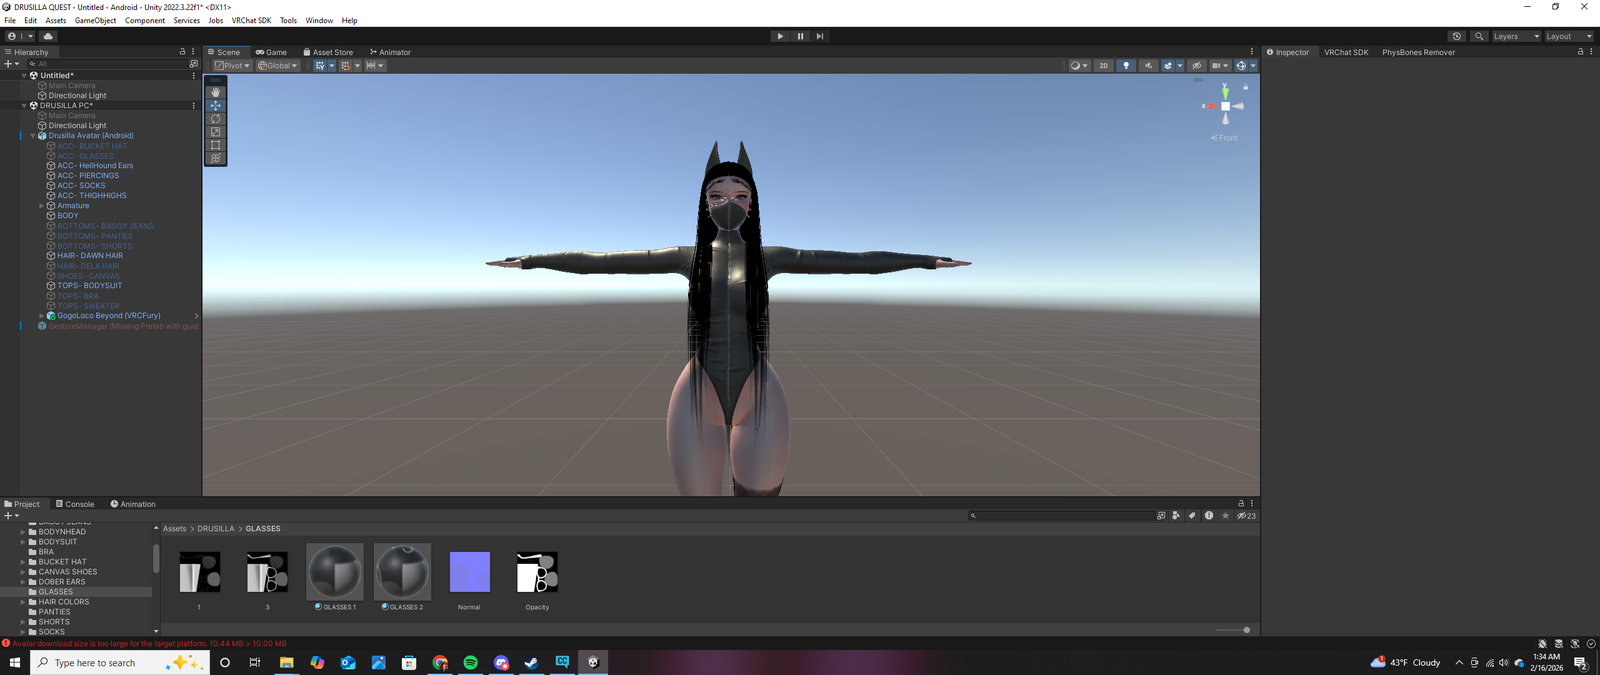1600x675 pixels.
Task: Switch to the VRChat SDK tab
Action: pyautogui.click(x=1345, y=52)
